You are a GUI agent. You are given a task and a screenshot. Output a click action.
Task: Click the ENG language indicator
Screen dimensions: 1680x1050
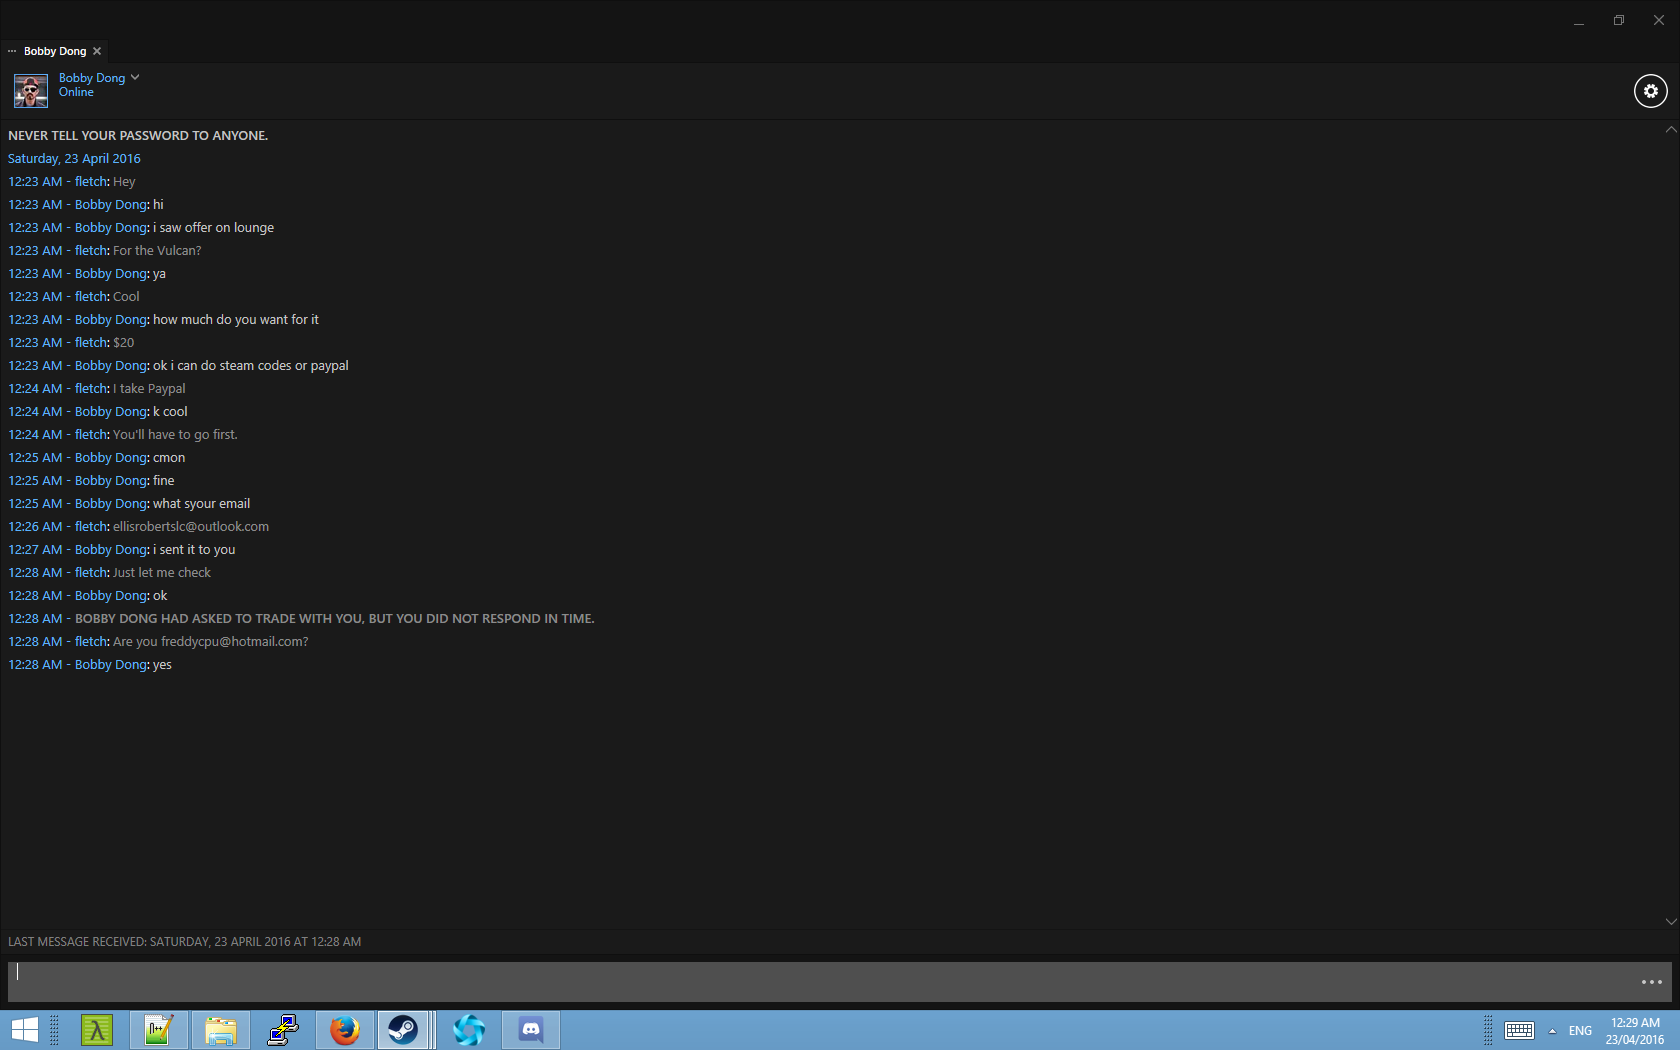1580,1031
